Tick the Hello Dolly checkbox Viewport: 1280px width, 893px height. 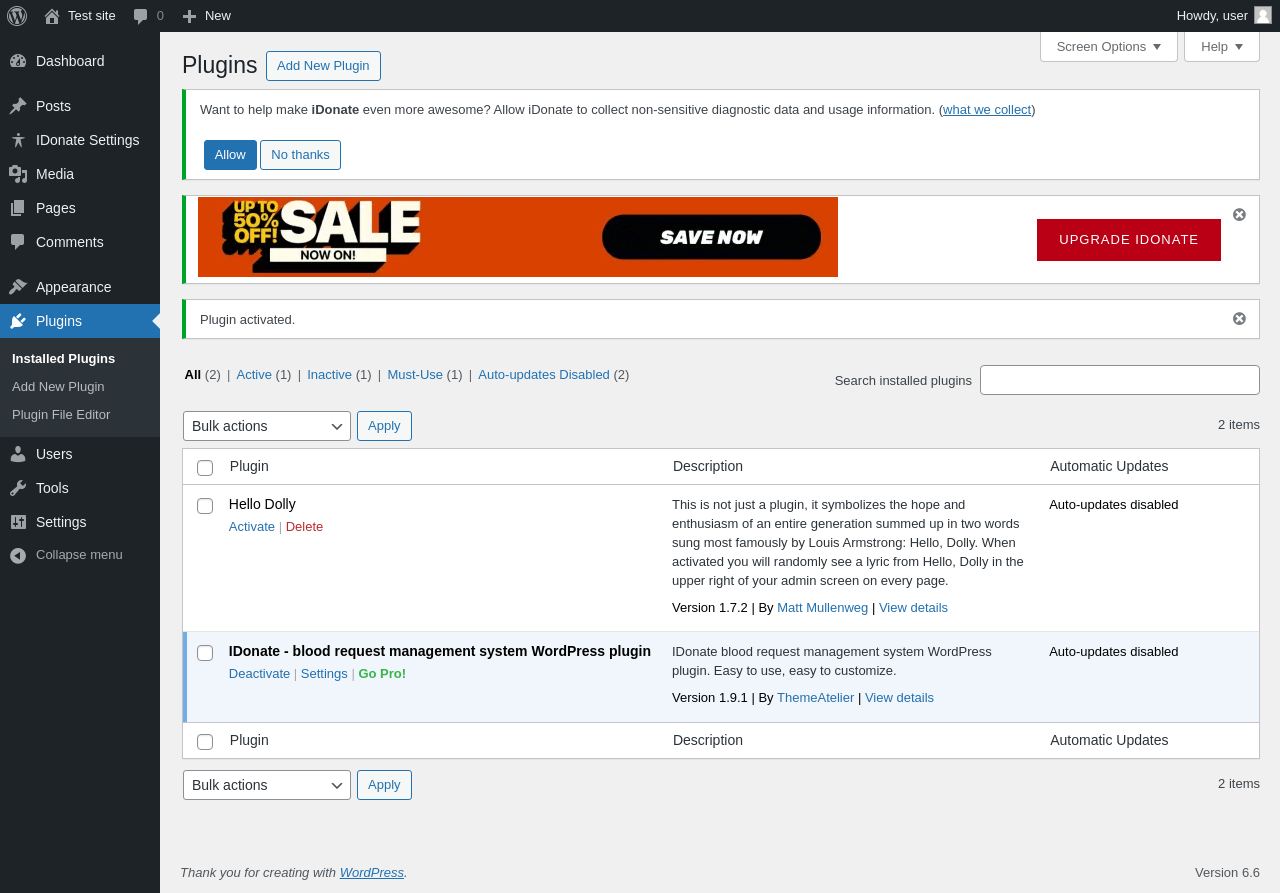205,505
